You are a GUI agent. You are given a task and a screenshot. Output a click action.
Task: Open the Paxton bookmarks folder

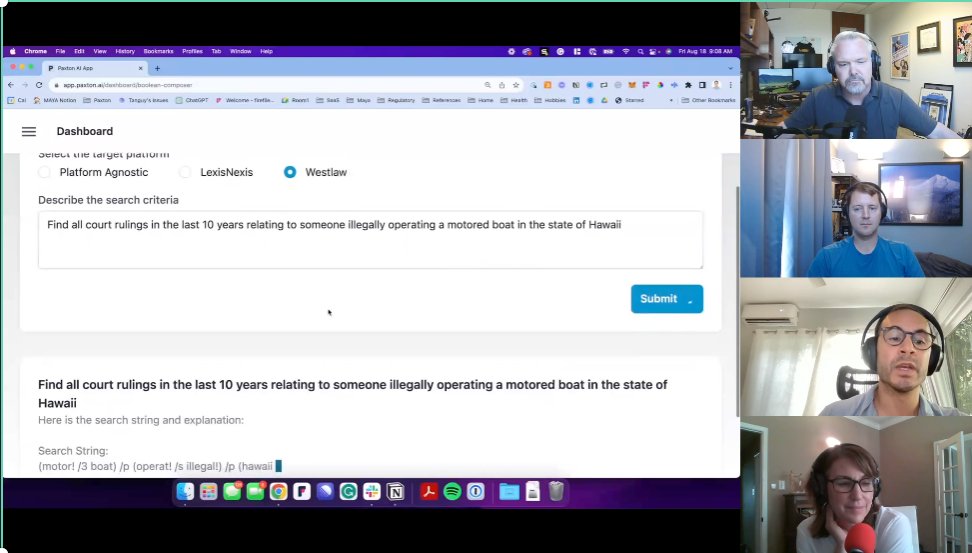[x=97, y=100]
